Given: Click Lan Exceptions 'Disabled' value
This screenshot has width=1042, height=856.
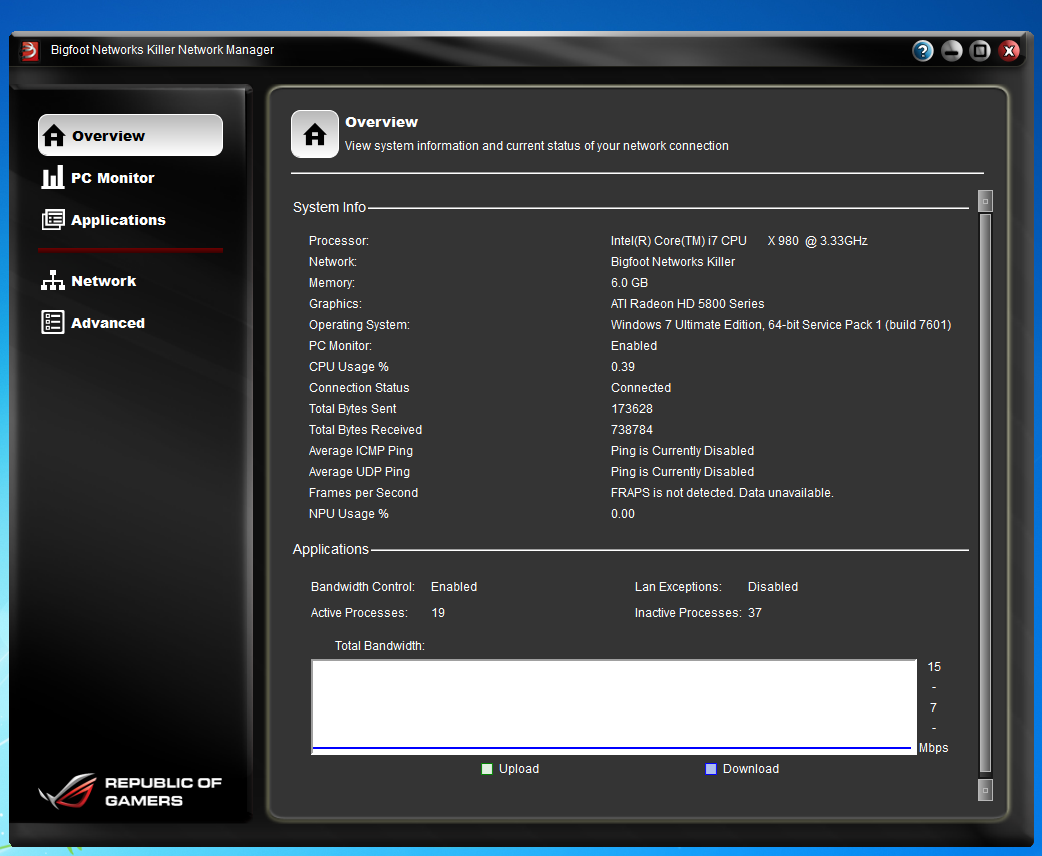Looking at the screenshot, I should tap(772, 587).
